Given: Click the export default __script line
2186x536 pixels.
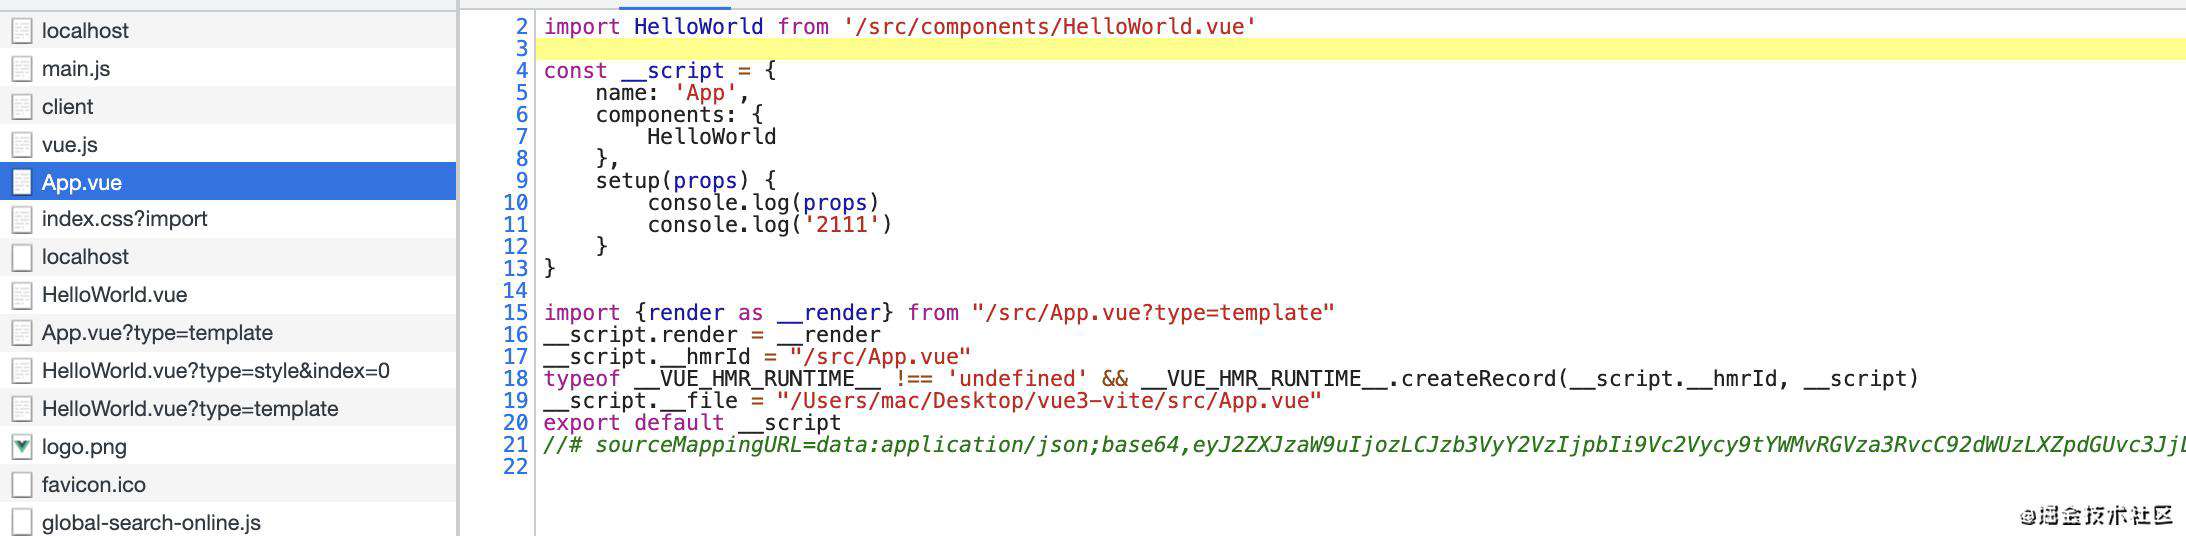Looking at the screenshot, I should (692, 423).
